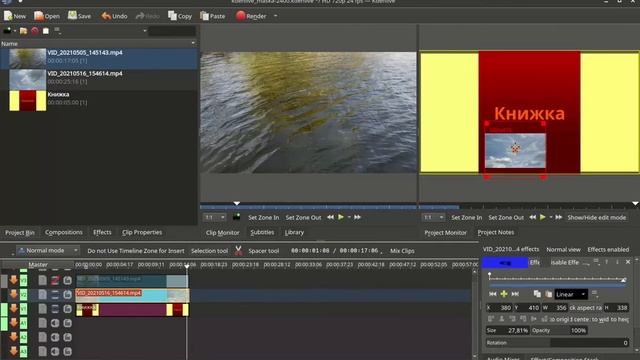Rewind the project monitor

[533, 217]
